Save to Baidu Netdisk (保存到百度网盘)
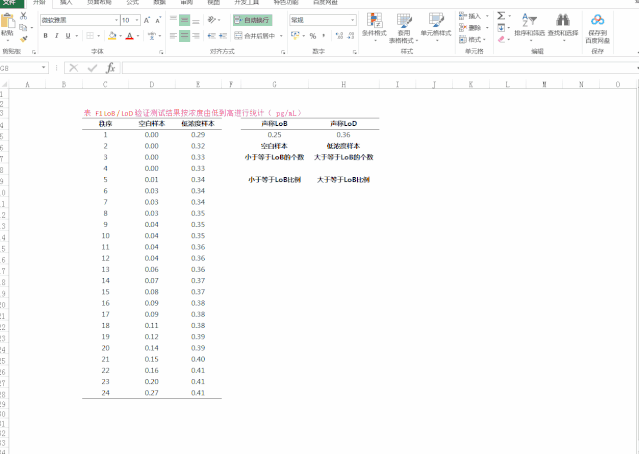This screenshot has width=639, height=454. [x=597, y=26]
